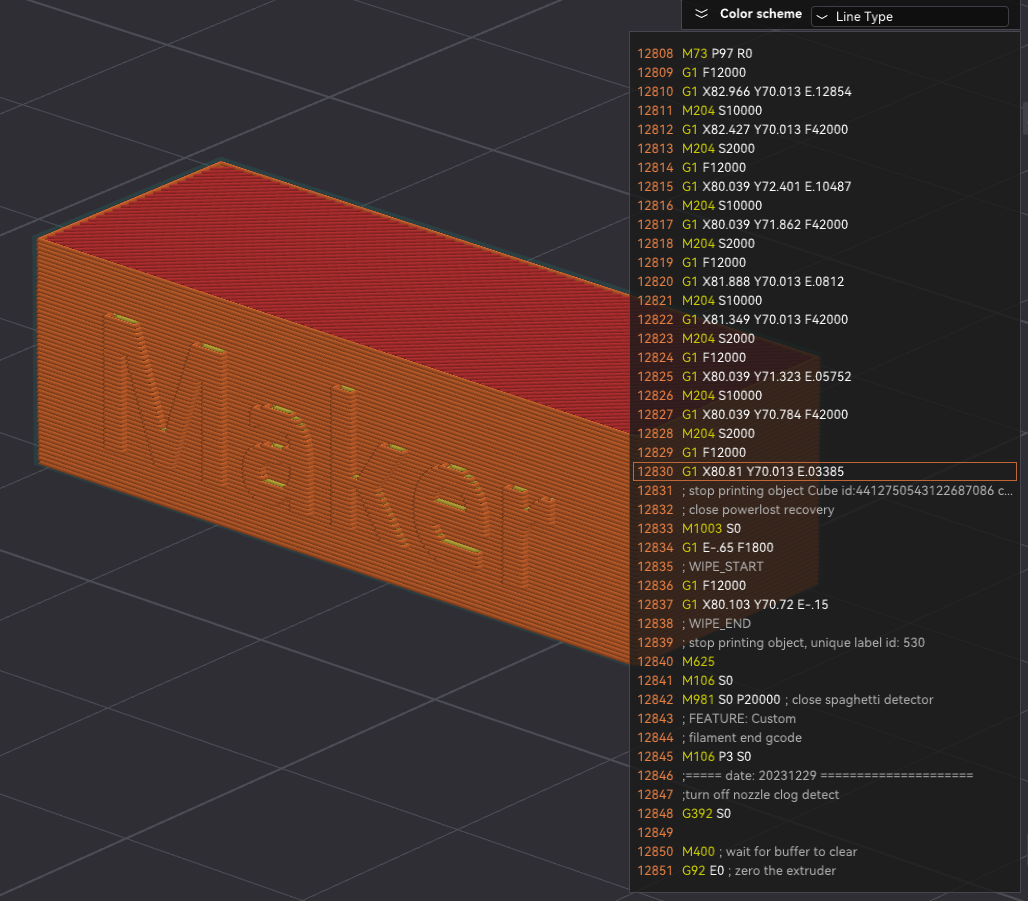The width and height of the screenshot is (1028, 901).
Task: Select the WIPE_END comment line
Action: 722,624
